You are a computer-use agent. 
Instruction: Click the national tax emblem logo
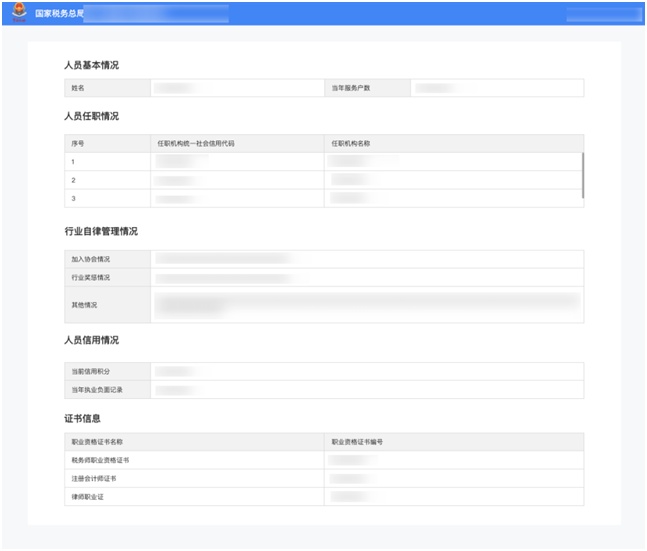pyautogui.click(x=19, y=14)
